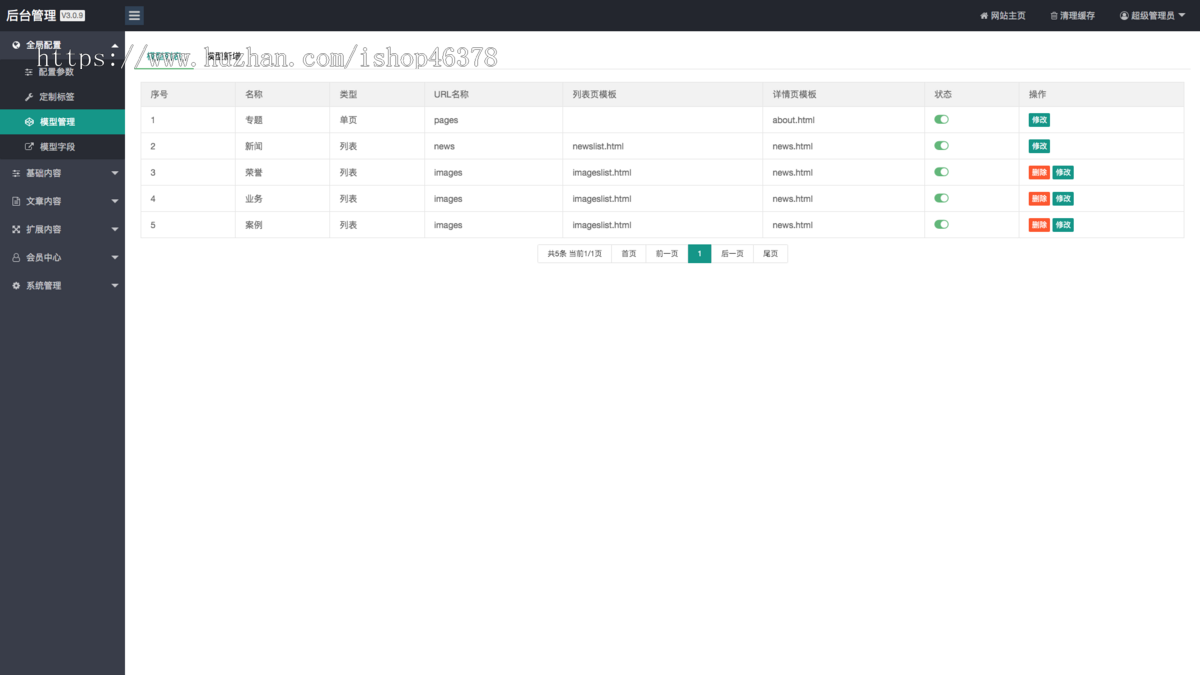Go to 前一页 in pagination
This screenshot has height=675, width=1200.
(667, 254)
